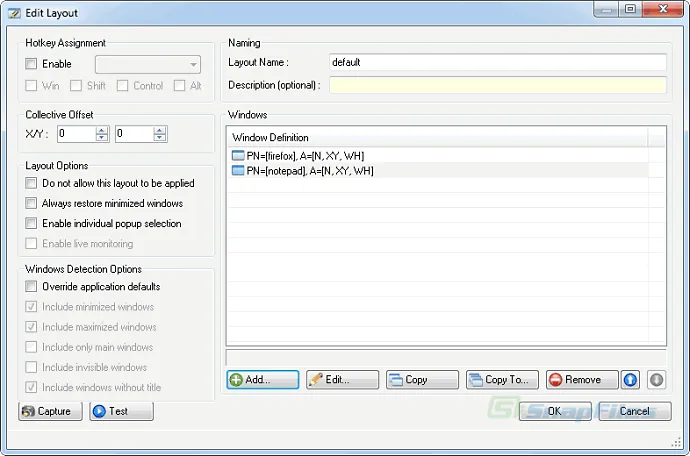Remove the selected window definition

[x=582, y=379]
